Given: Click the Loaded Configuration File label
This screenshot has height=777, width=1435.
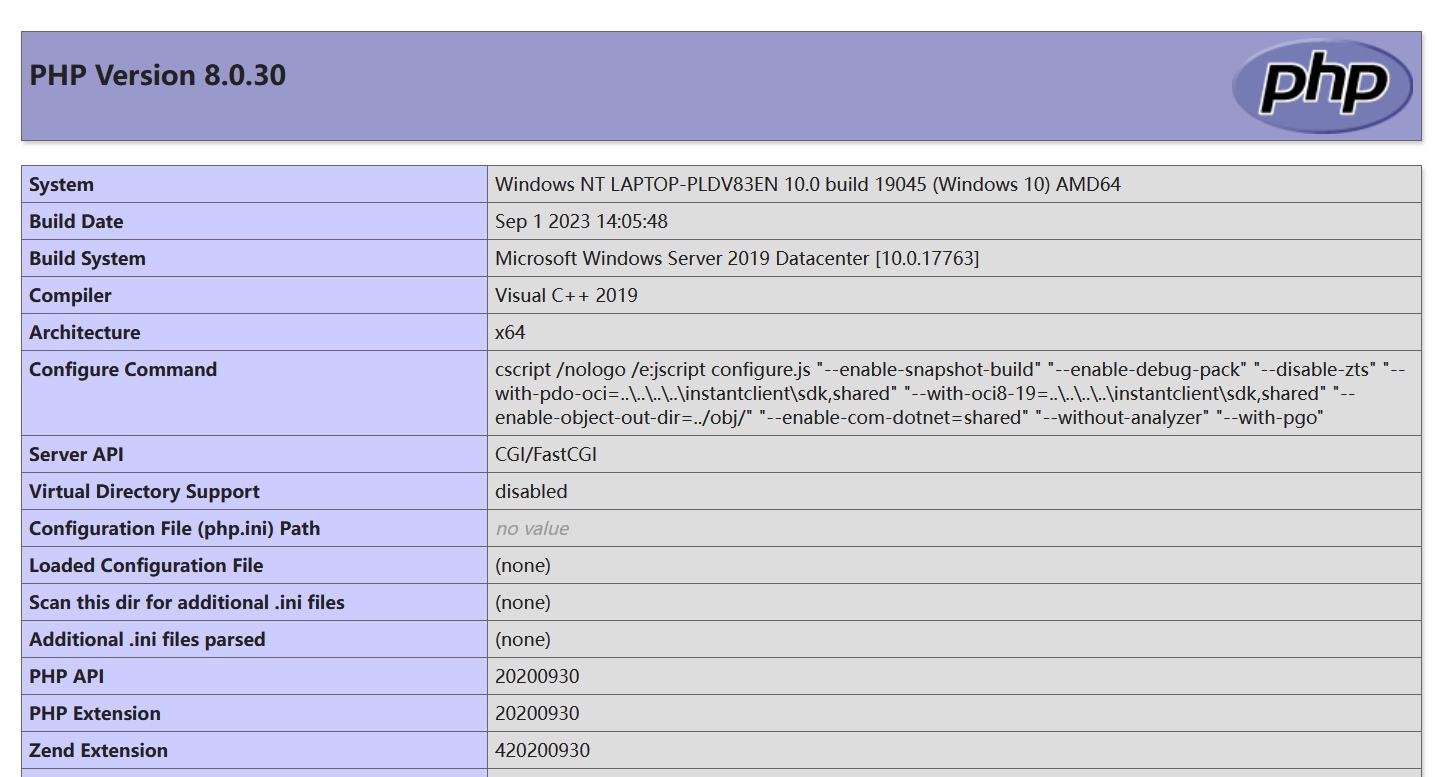Looking at the screenshot, I should pos(146,566).
